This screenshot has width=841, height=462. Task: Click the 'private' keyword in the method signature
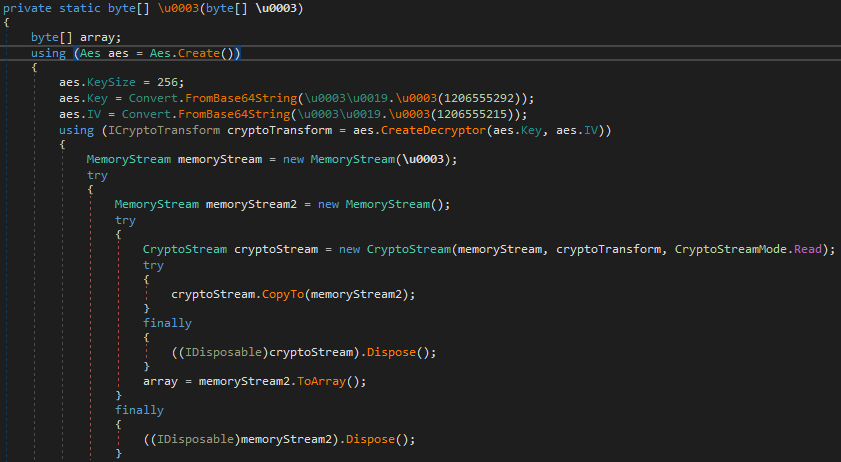tap(27, 9)
